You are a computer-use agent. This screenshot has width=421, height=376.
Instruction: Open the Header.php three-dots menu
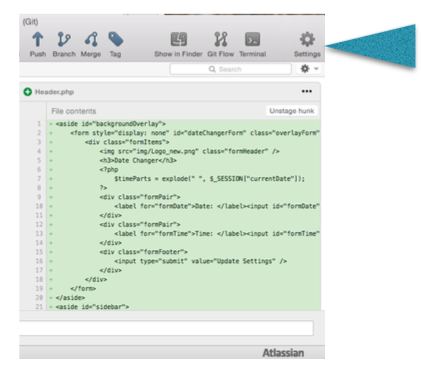click(x=307, y=91)
